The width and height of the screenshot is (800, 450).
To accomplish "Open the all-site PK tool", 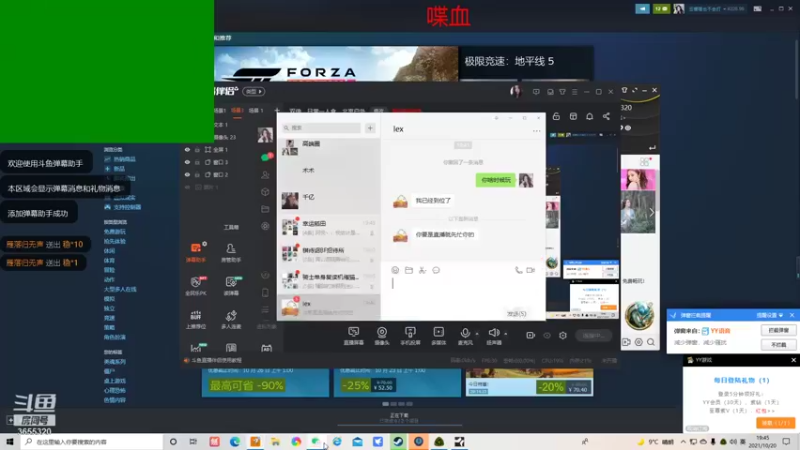I will click(196, 286).
